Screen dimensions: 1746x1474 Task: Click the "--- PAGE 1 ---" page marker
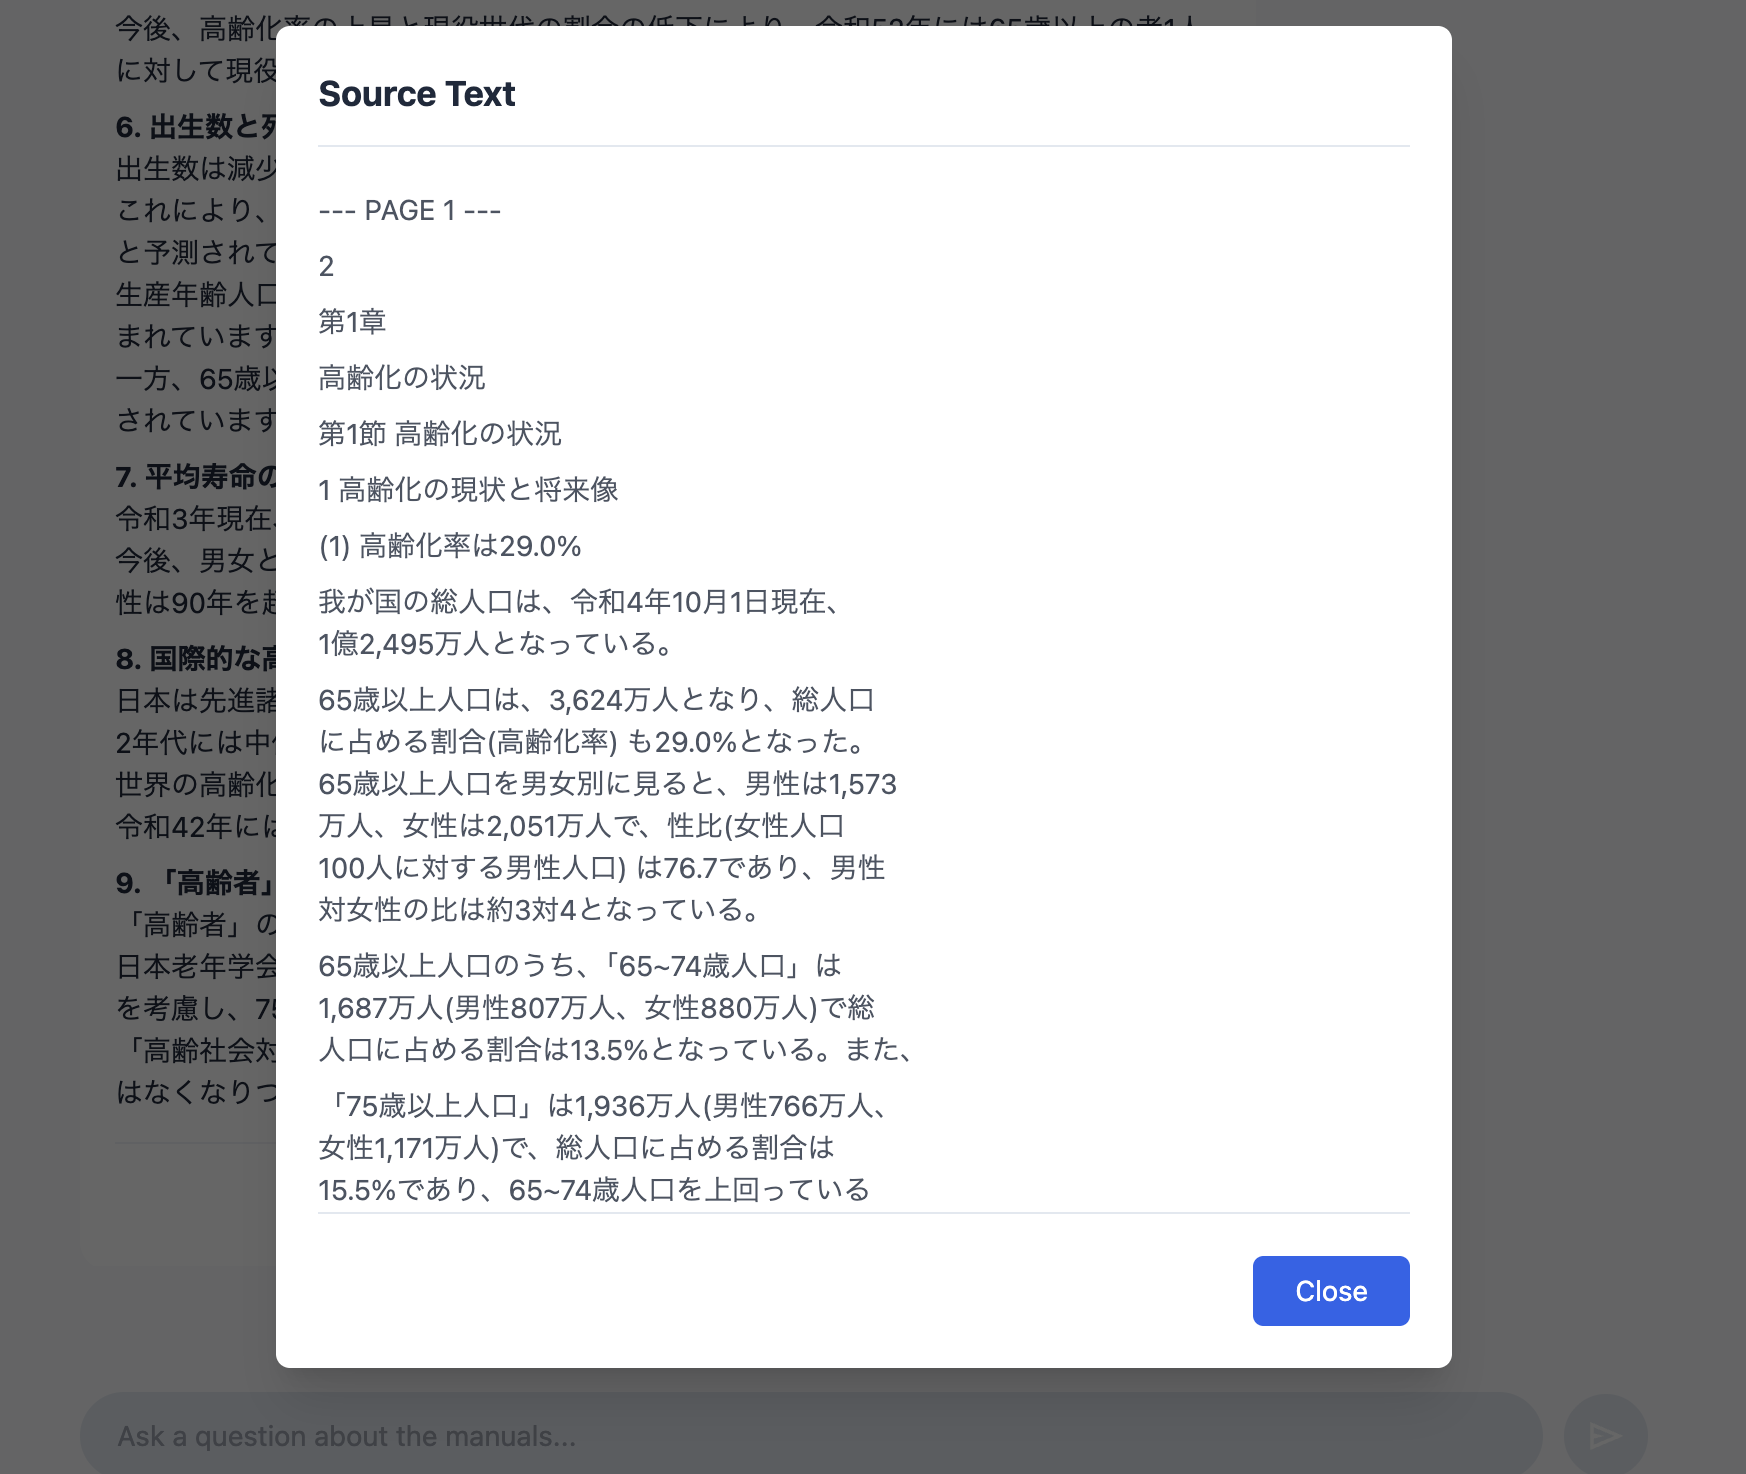(x=408, y=210)
